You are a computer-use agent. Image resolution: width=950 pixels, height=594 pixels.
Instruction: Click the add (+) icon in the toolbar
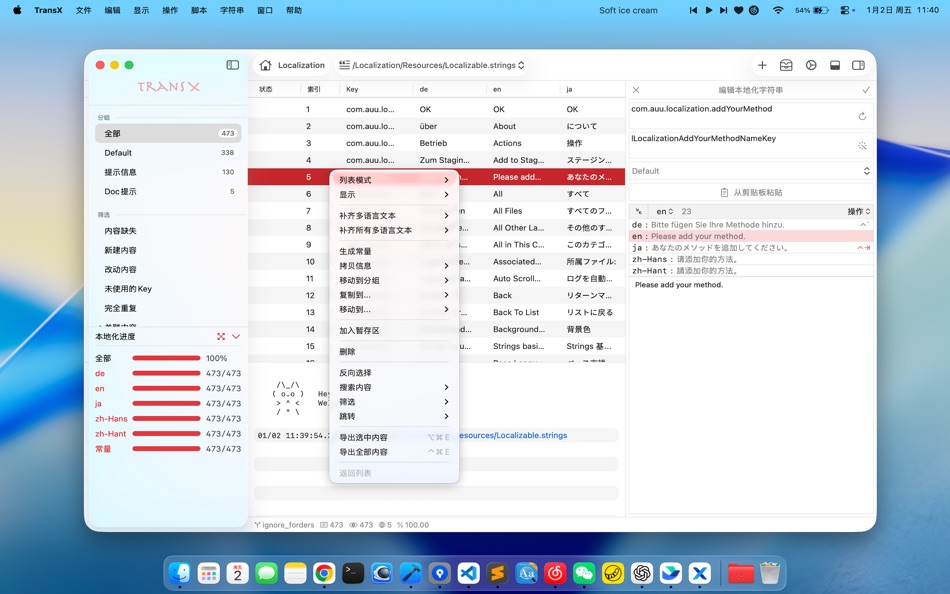(x=762, y=64)
